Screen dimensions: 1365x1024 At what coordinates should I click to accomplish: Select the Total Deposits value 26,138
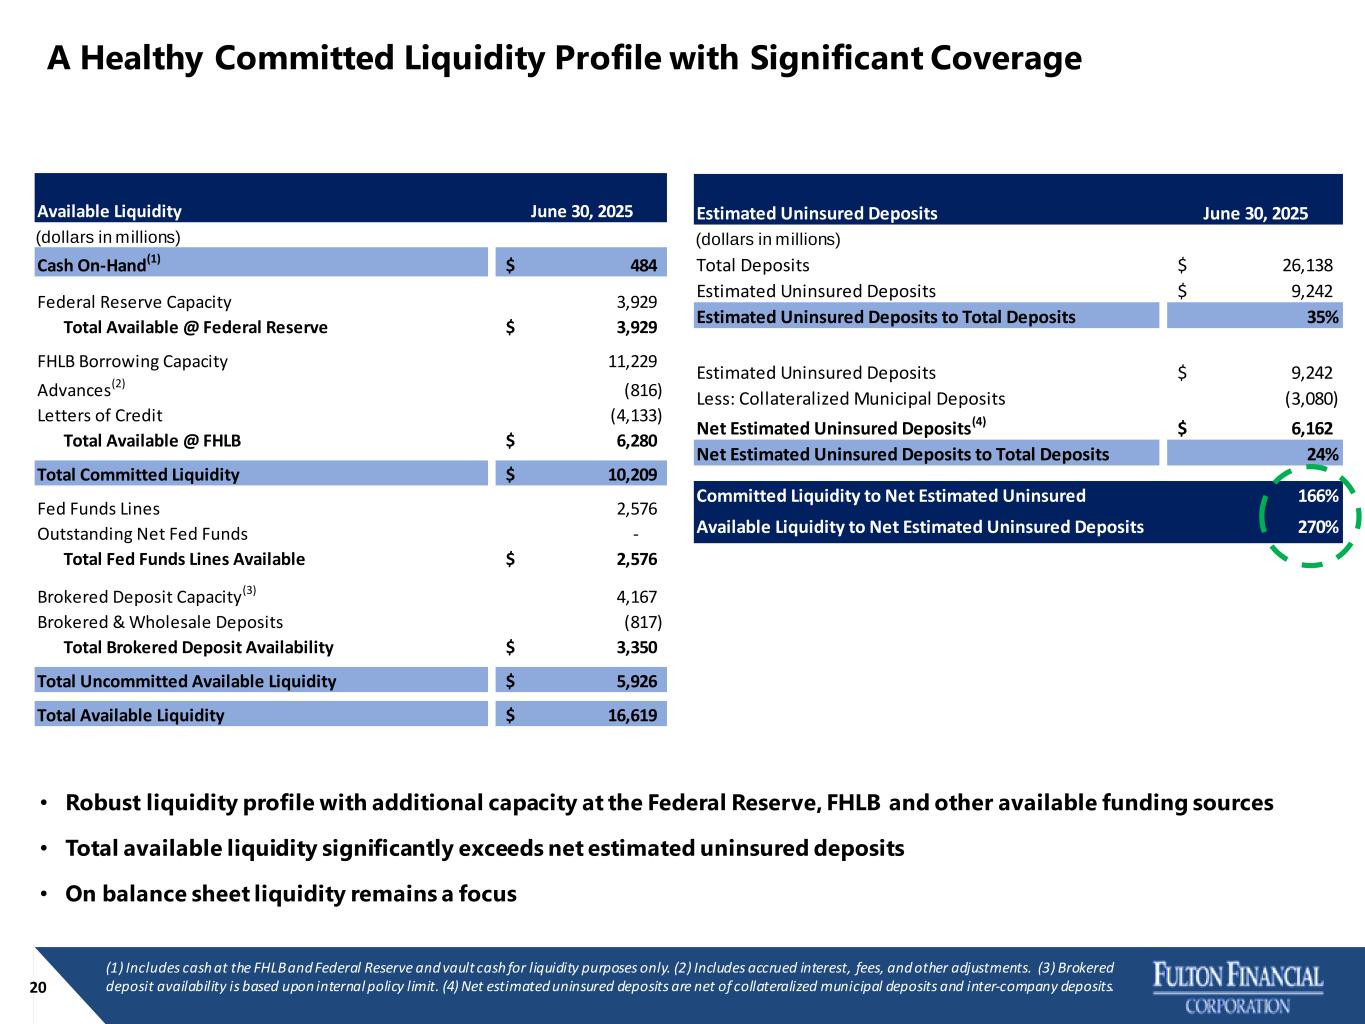click(1307, 265)
